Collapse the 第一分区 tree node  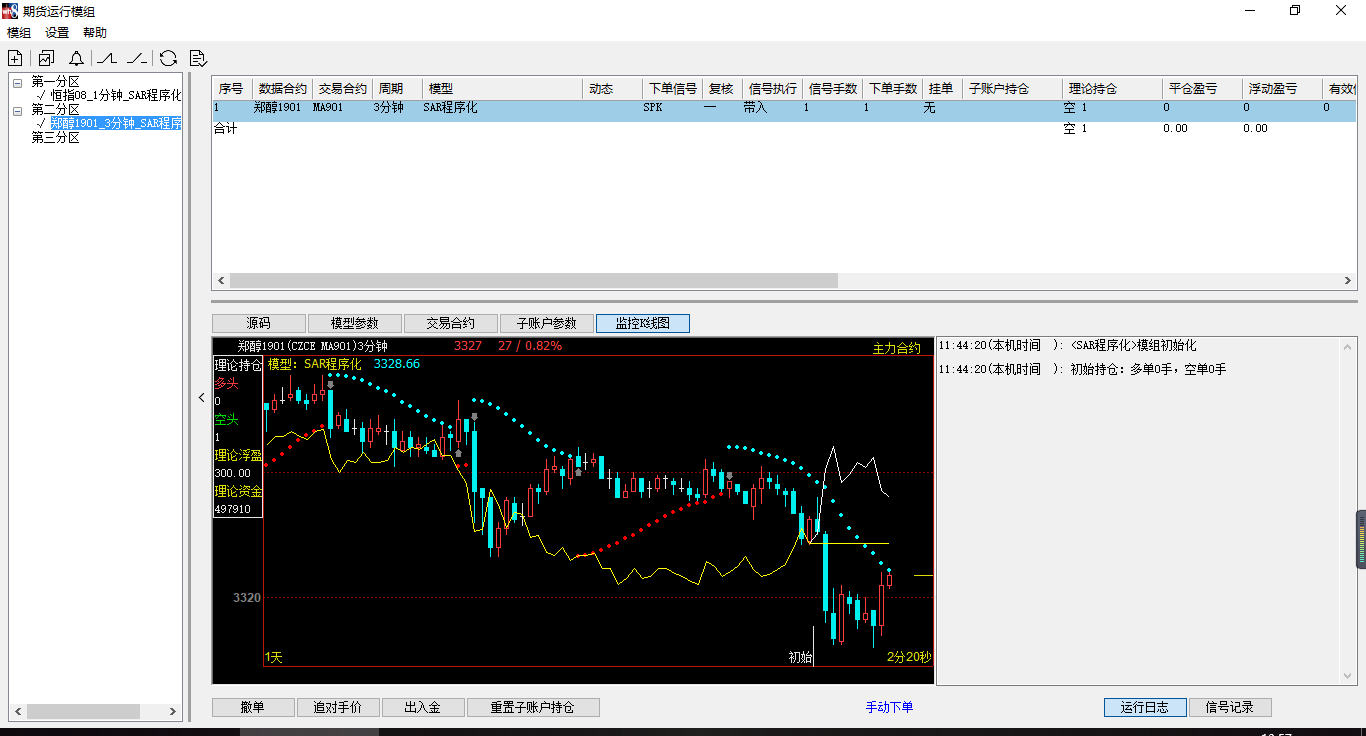coord(18,82)
